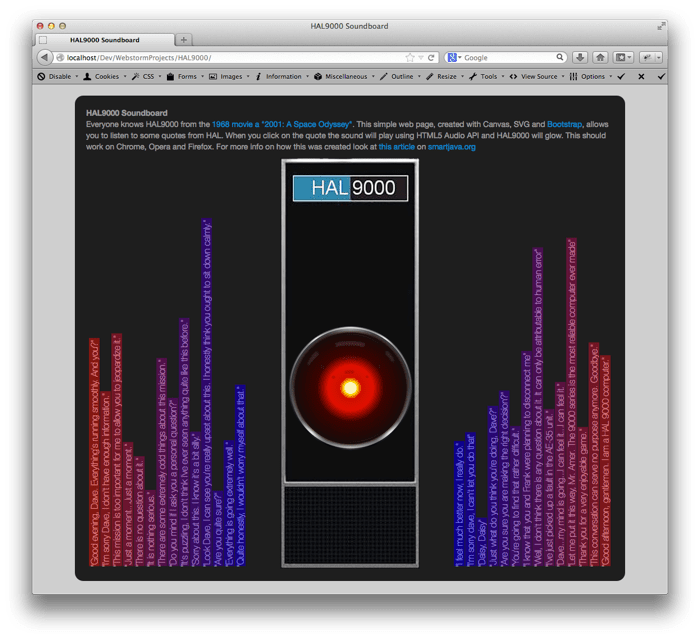The image size is (700, 639).
Task: Play 'I'm sorry dave, I can't let you do that'
Action: (x=471, y=500)
